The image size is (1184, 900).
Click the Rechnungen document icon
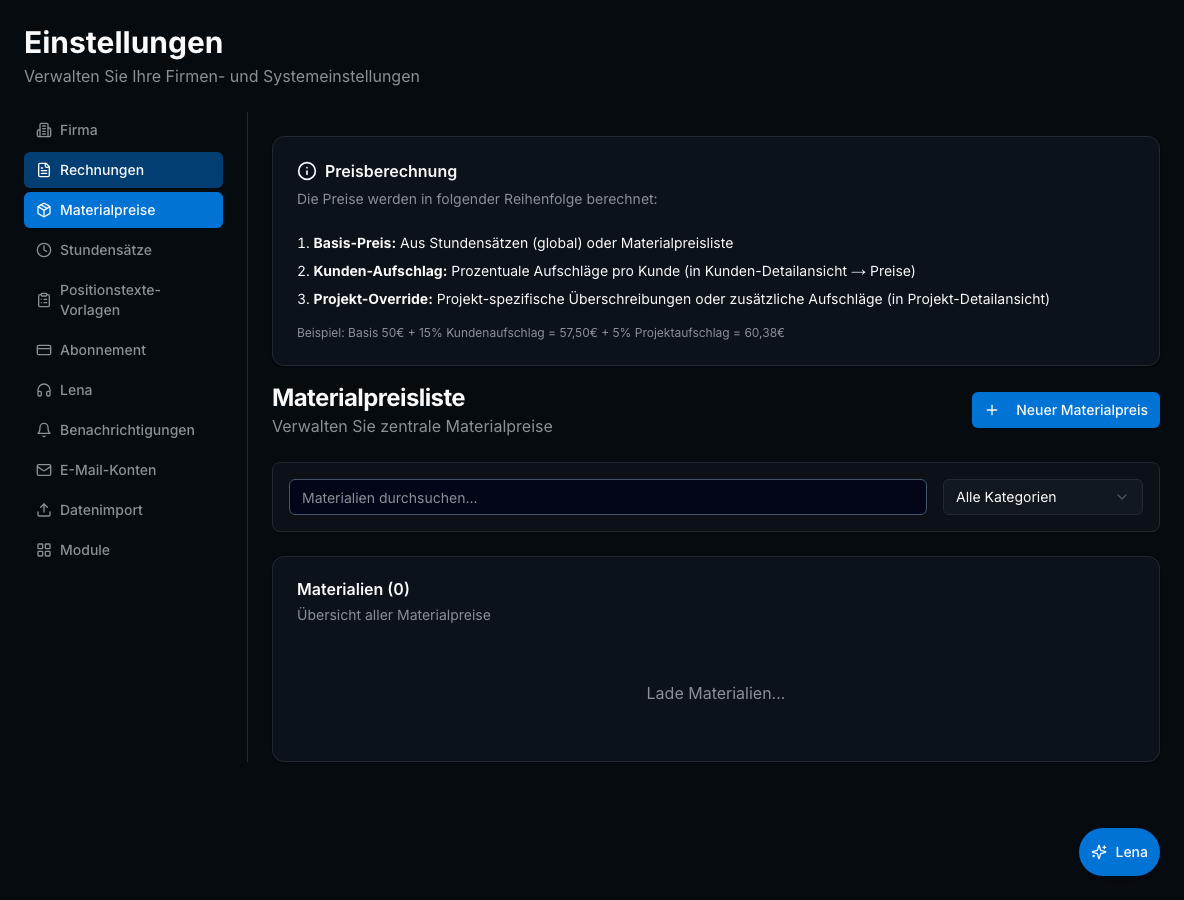(44, 170)
